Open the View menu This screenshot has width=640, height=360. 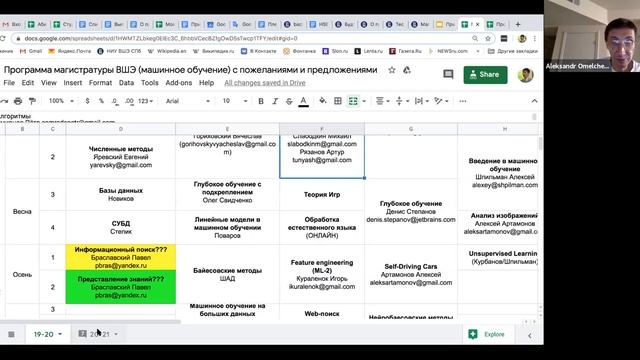click(49, 83)
